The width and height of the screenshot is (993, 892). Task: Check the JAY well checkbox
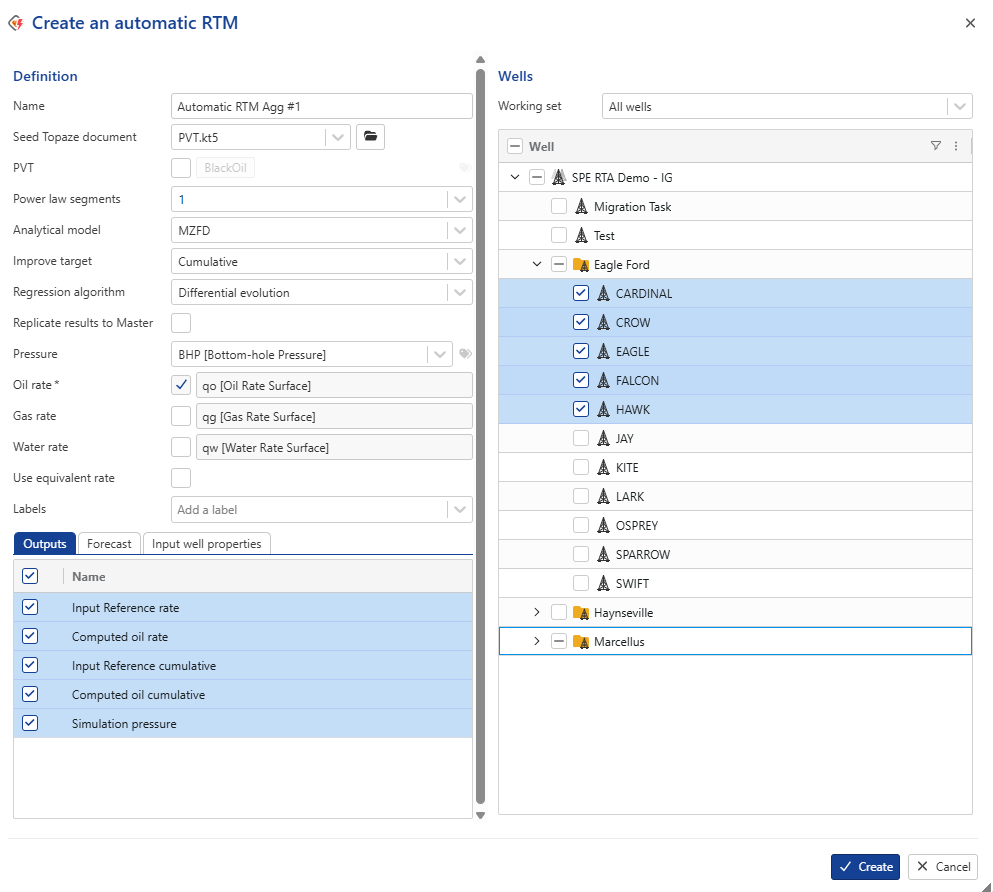pos(581,439)
